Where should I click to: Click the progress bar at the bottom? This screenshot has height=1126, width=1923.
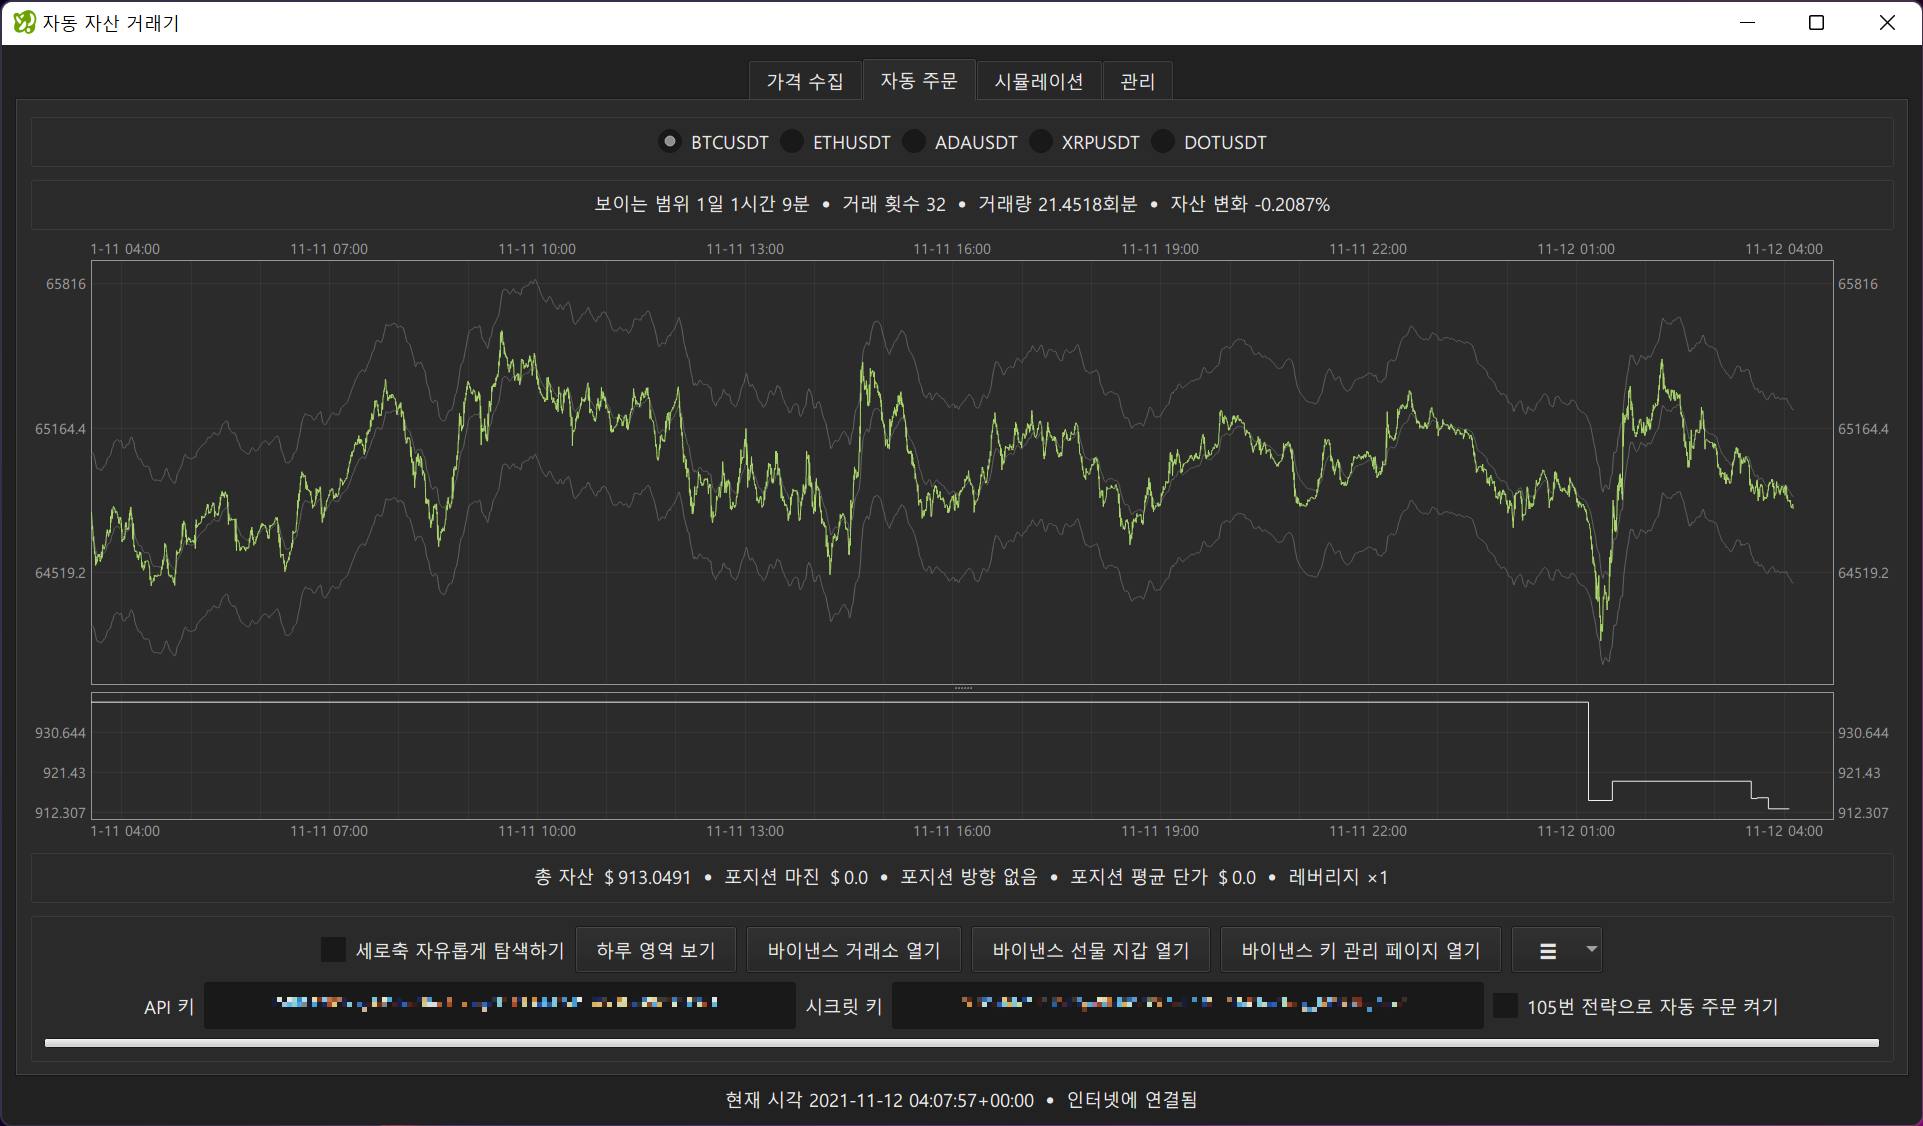coord(961,1043)
